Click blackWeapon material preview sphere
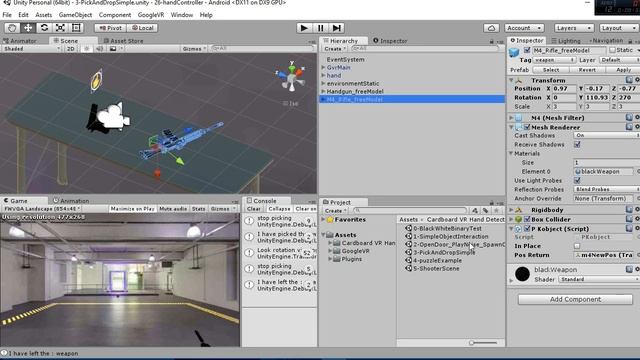This screenshot has height=360, width=640. click(522, 274)
